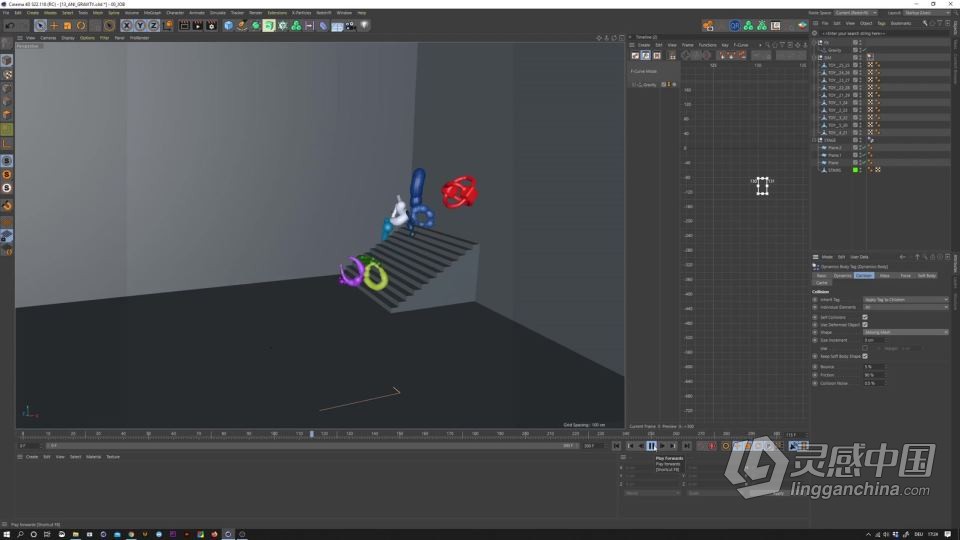The image size is (960, 540).
Task: Expand Gravity track in timeline list
Action: (x=634, y=84)
